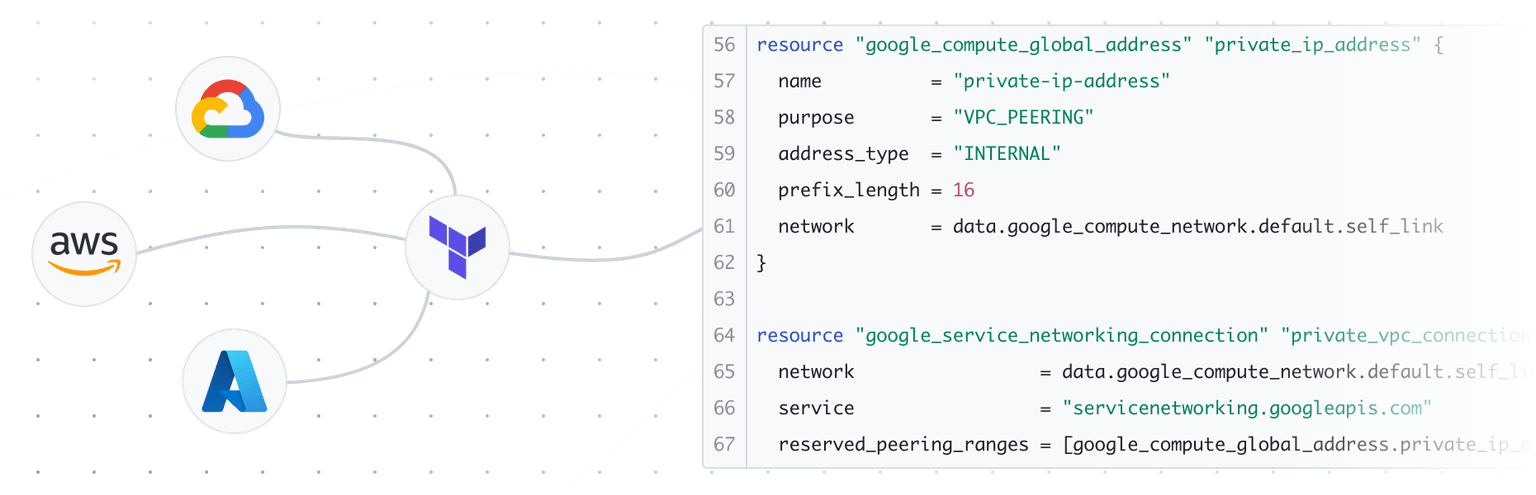Click the empty line 63 number
The height and width of the screenshot is (495, 1536).
click(x=724, y=299)
